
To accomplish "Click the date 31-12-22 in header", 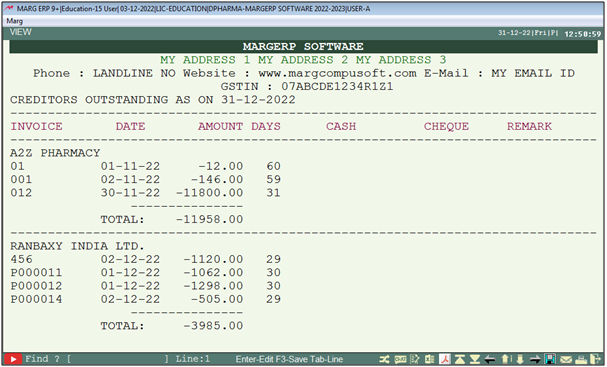I will [514, 33].
